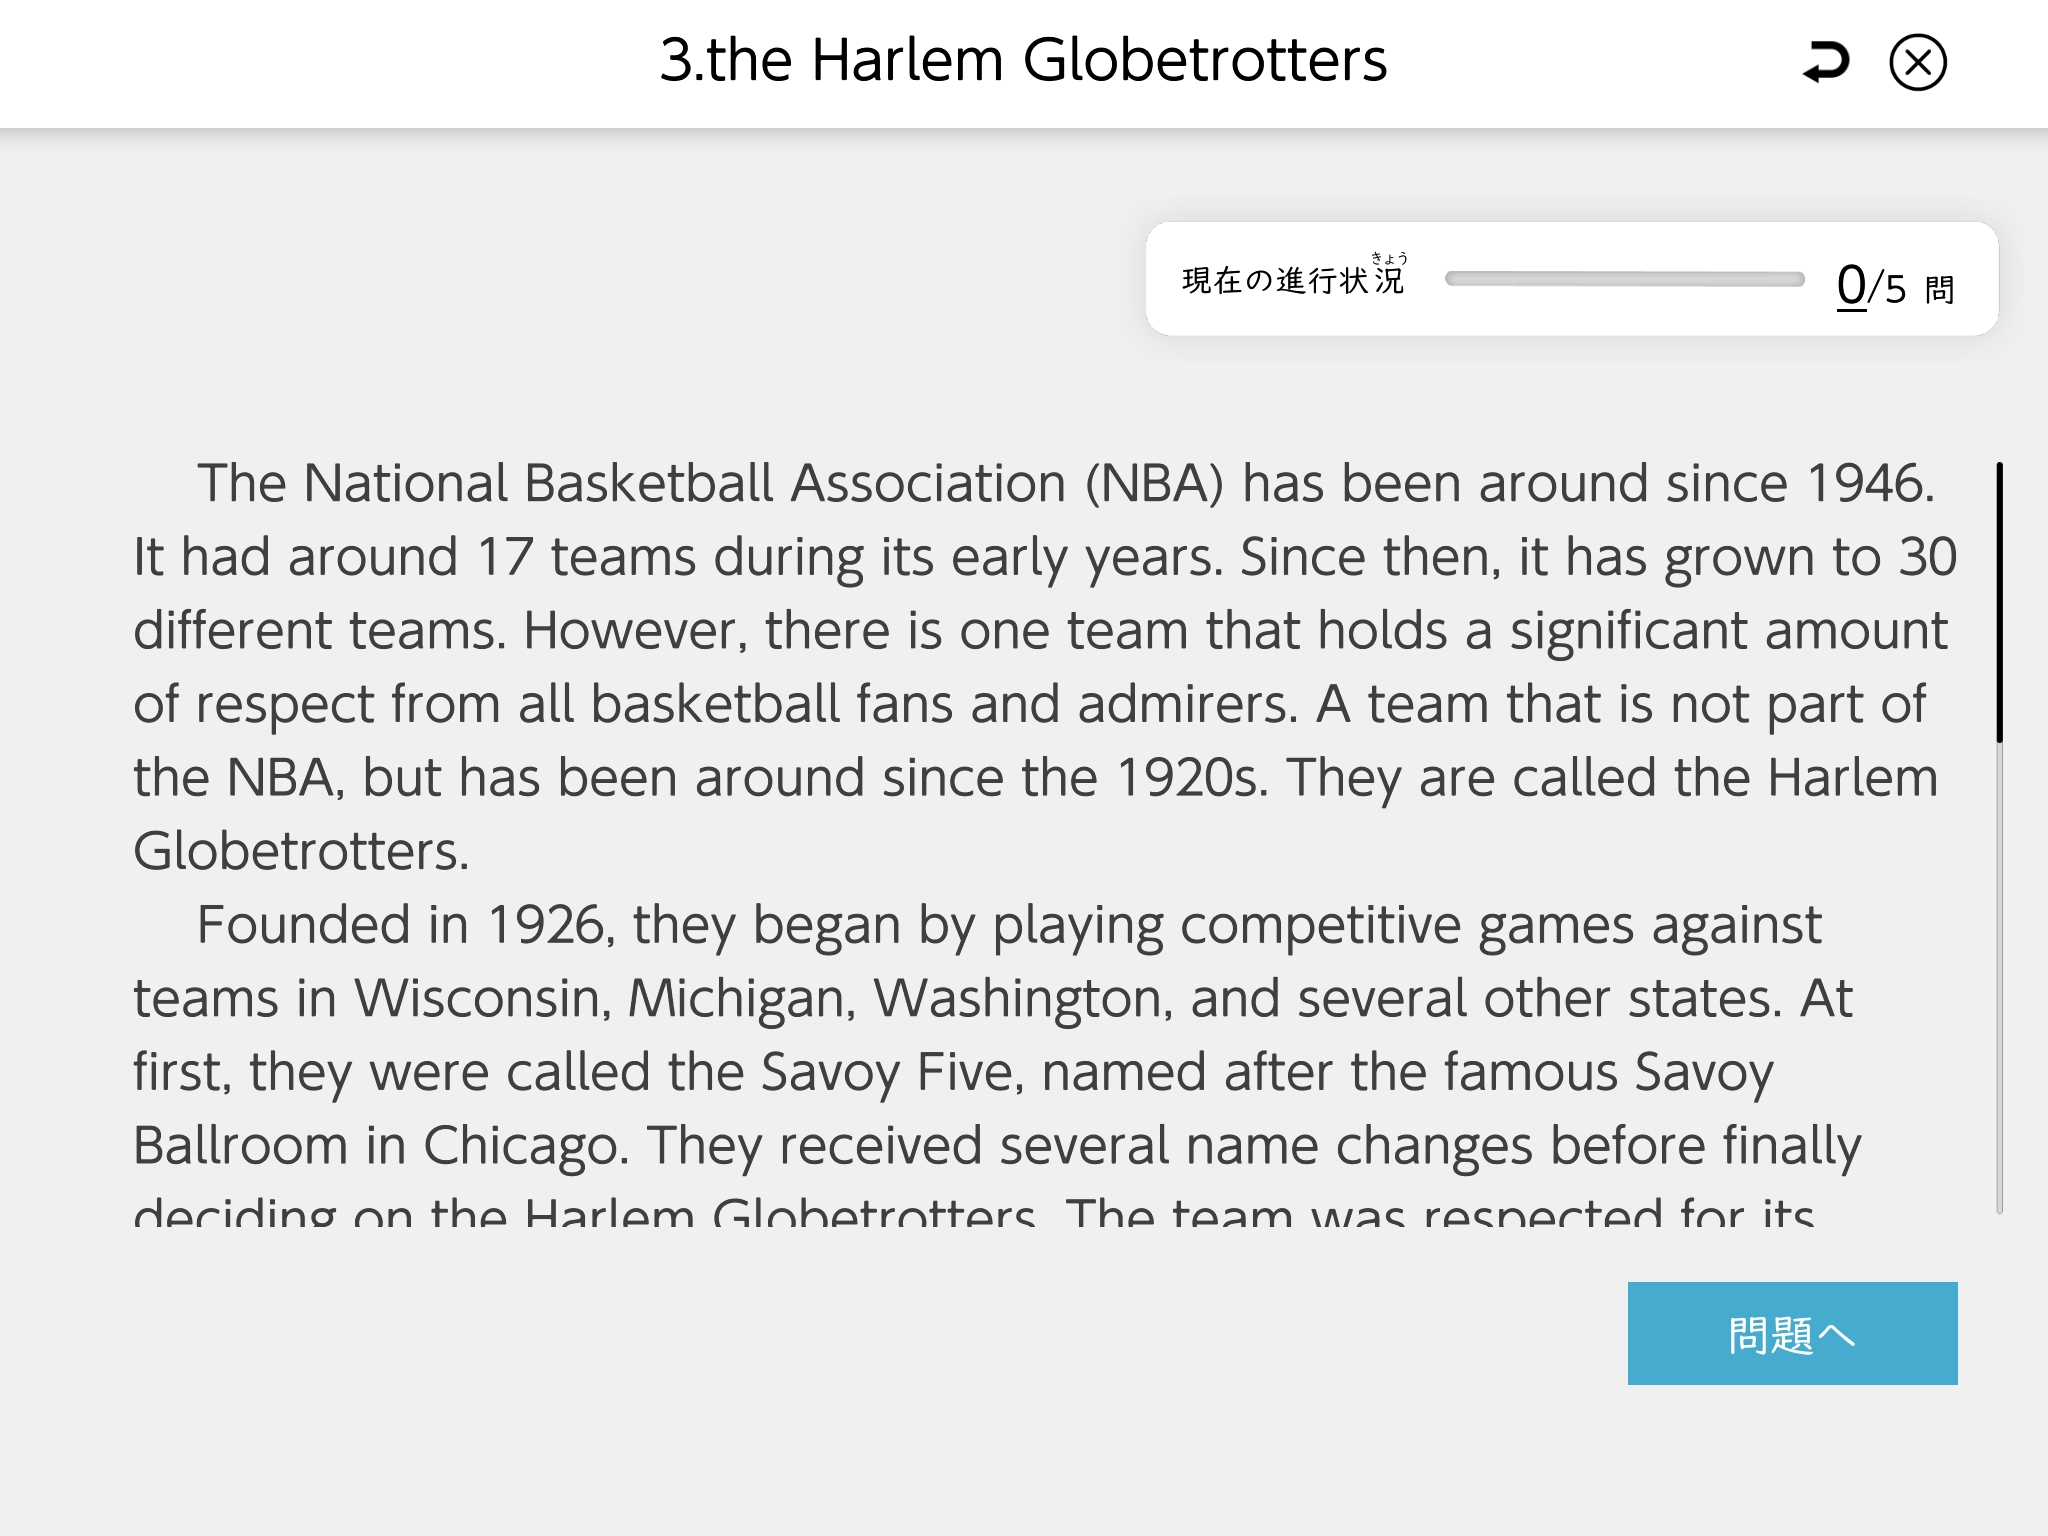Click the dark passage scrollbar thumb
Viewport: 2048px width, 1536px height.
[x=1999, y=602]
